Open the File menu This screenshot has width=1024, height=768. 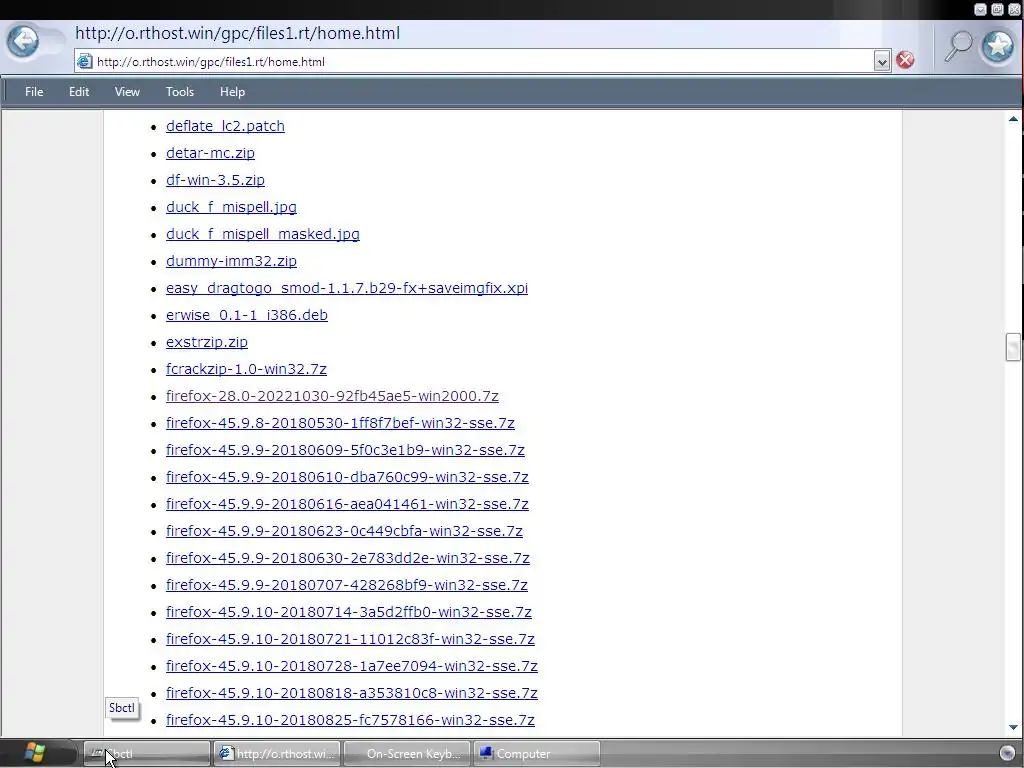coord(34,92)
